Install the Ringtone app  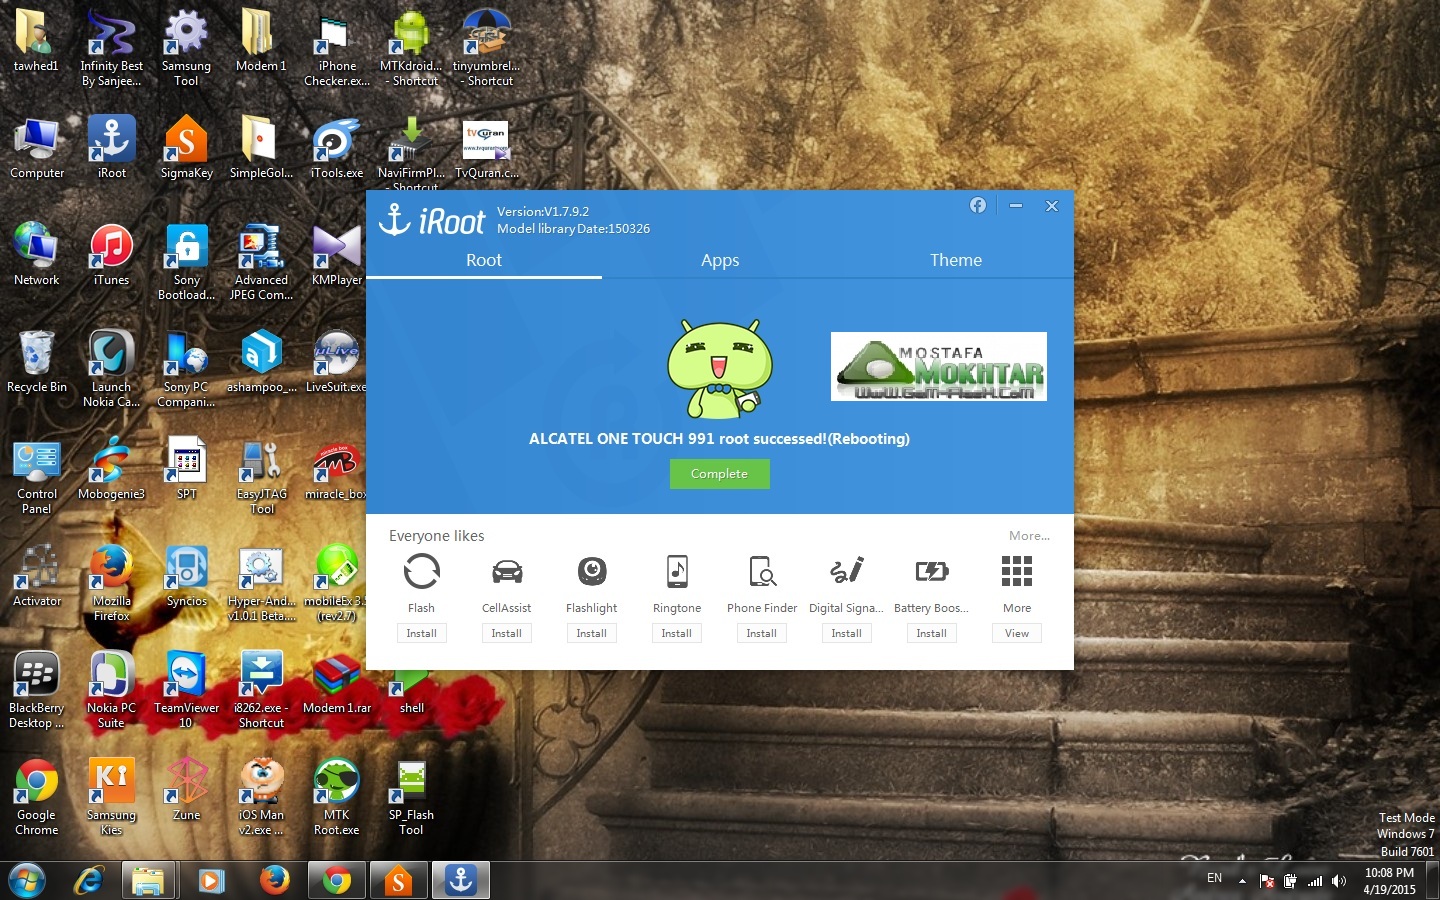point(677,633)
